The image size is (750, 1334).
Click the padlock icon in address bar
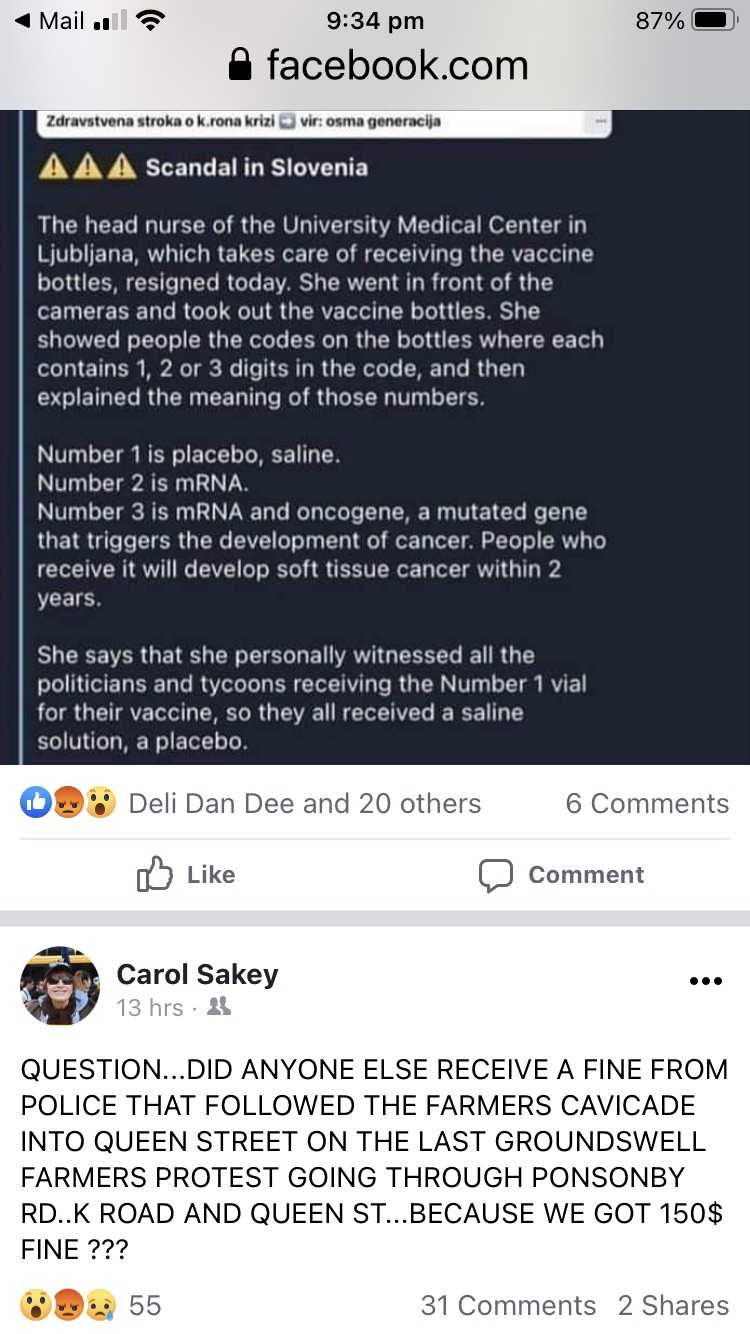(x=240, y=66)
